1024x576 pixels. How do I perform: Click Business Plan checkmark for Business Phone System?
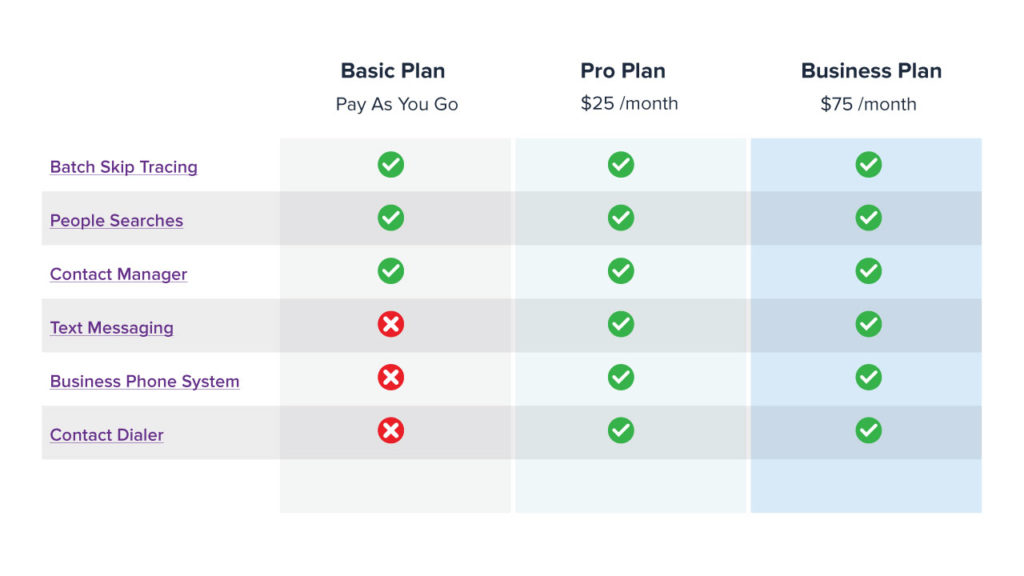pos(869,377)
